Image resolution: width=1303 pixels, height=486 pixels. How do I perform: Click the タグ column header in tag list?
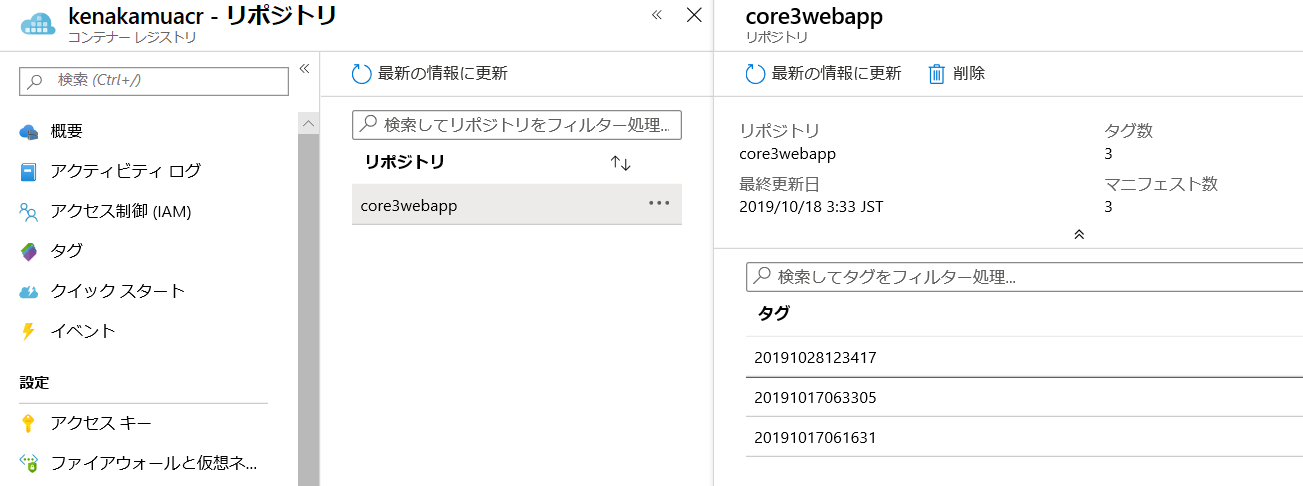tap(774, 313)
